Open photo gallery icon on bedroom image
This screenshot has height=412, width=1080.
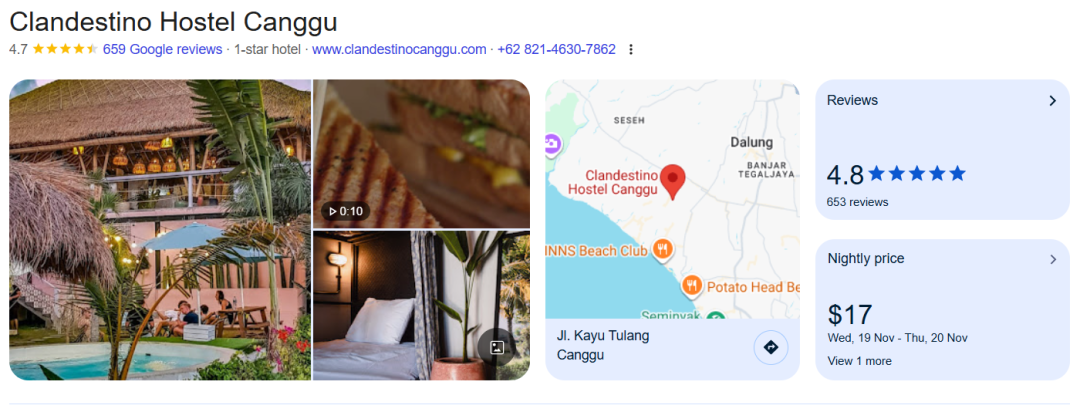tap(497, 347)
